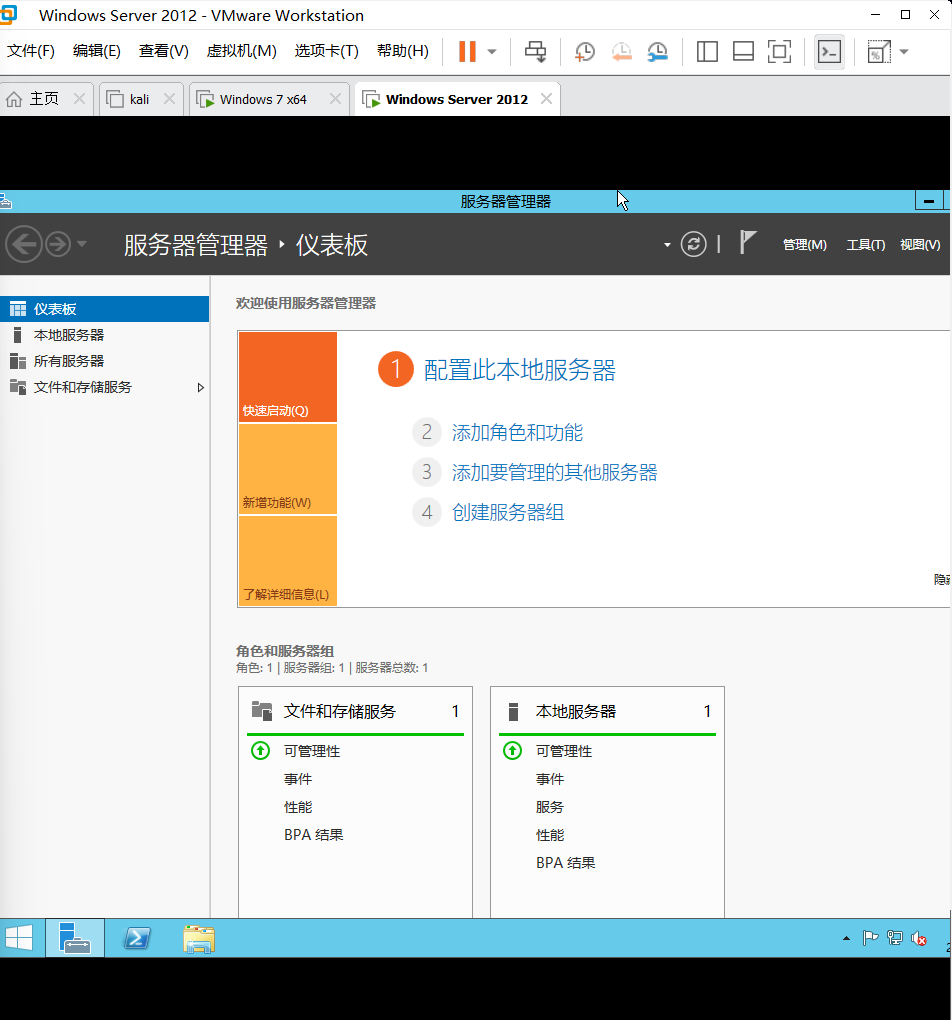Take a snapshot of the VM

point(584,51)
